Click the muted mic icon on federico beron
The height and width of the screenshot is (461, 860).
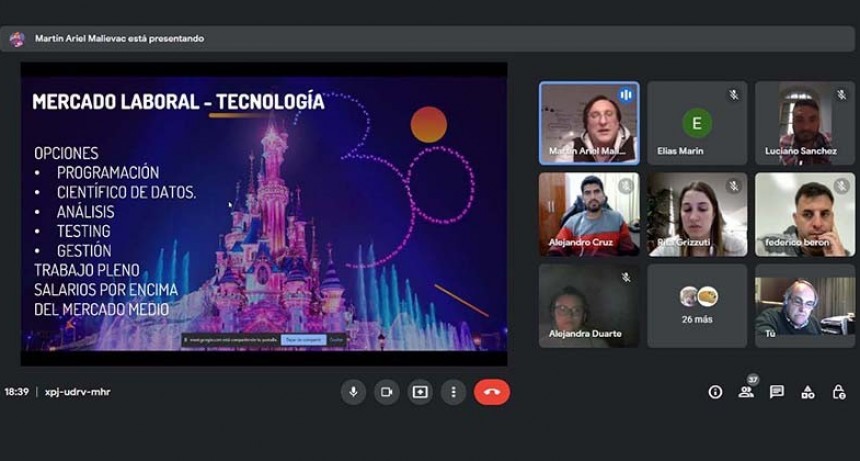click(841, 186)
